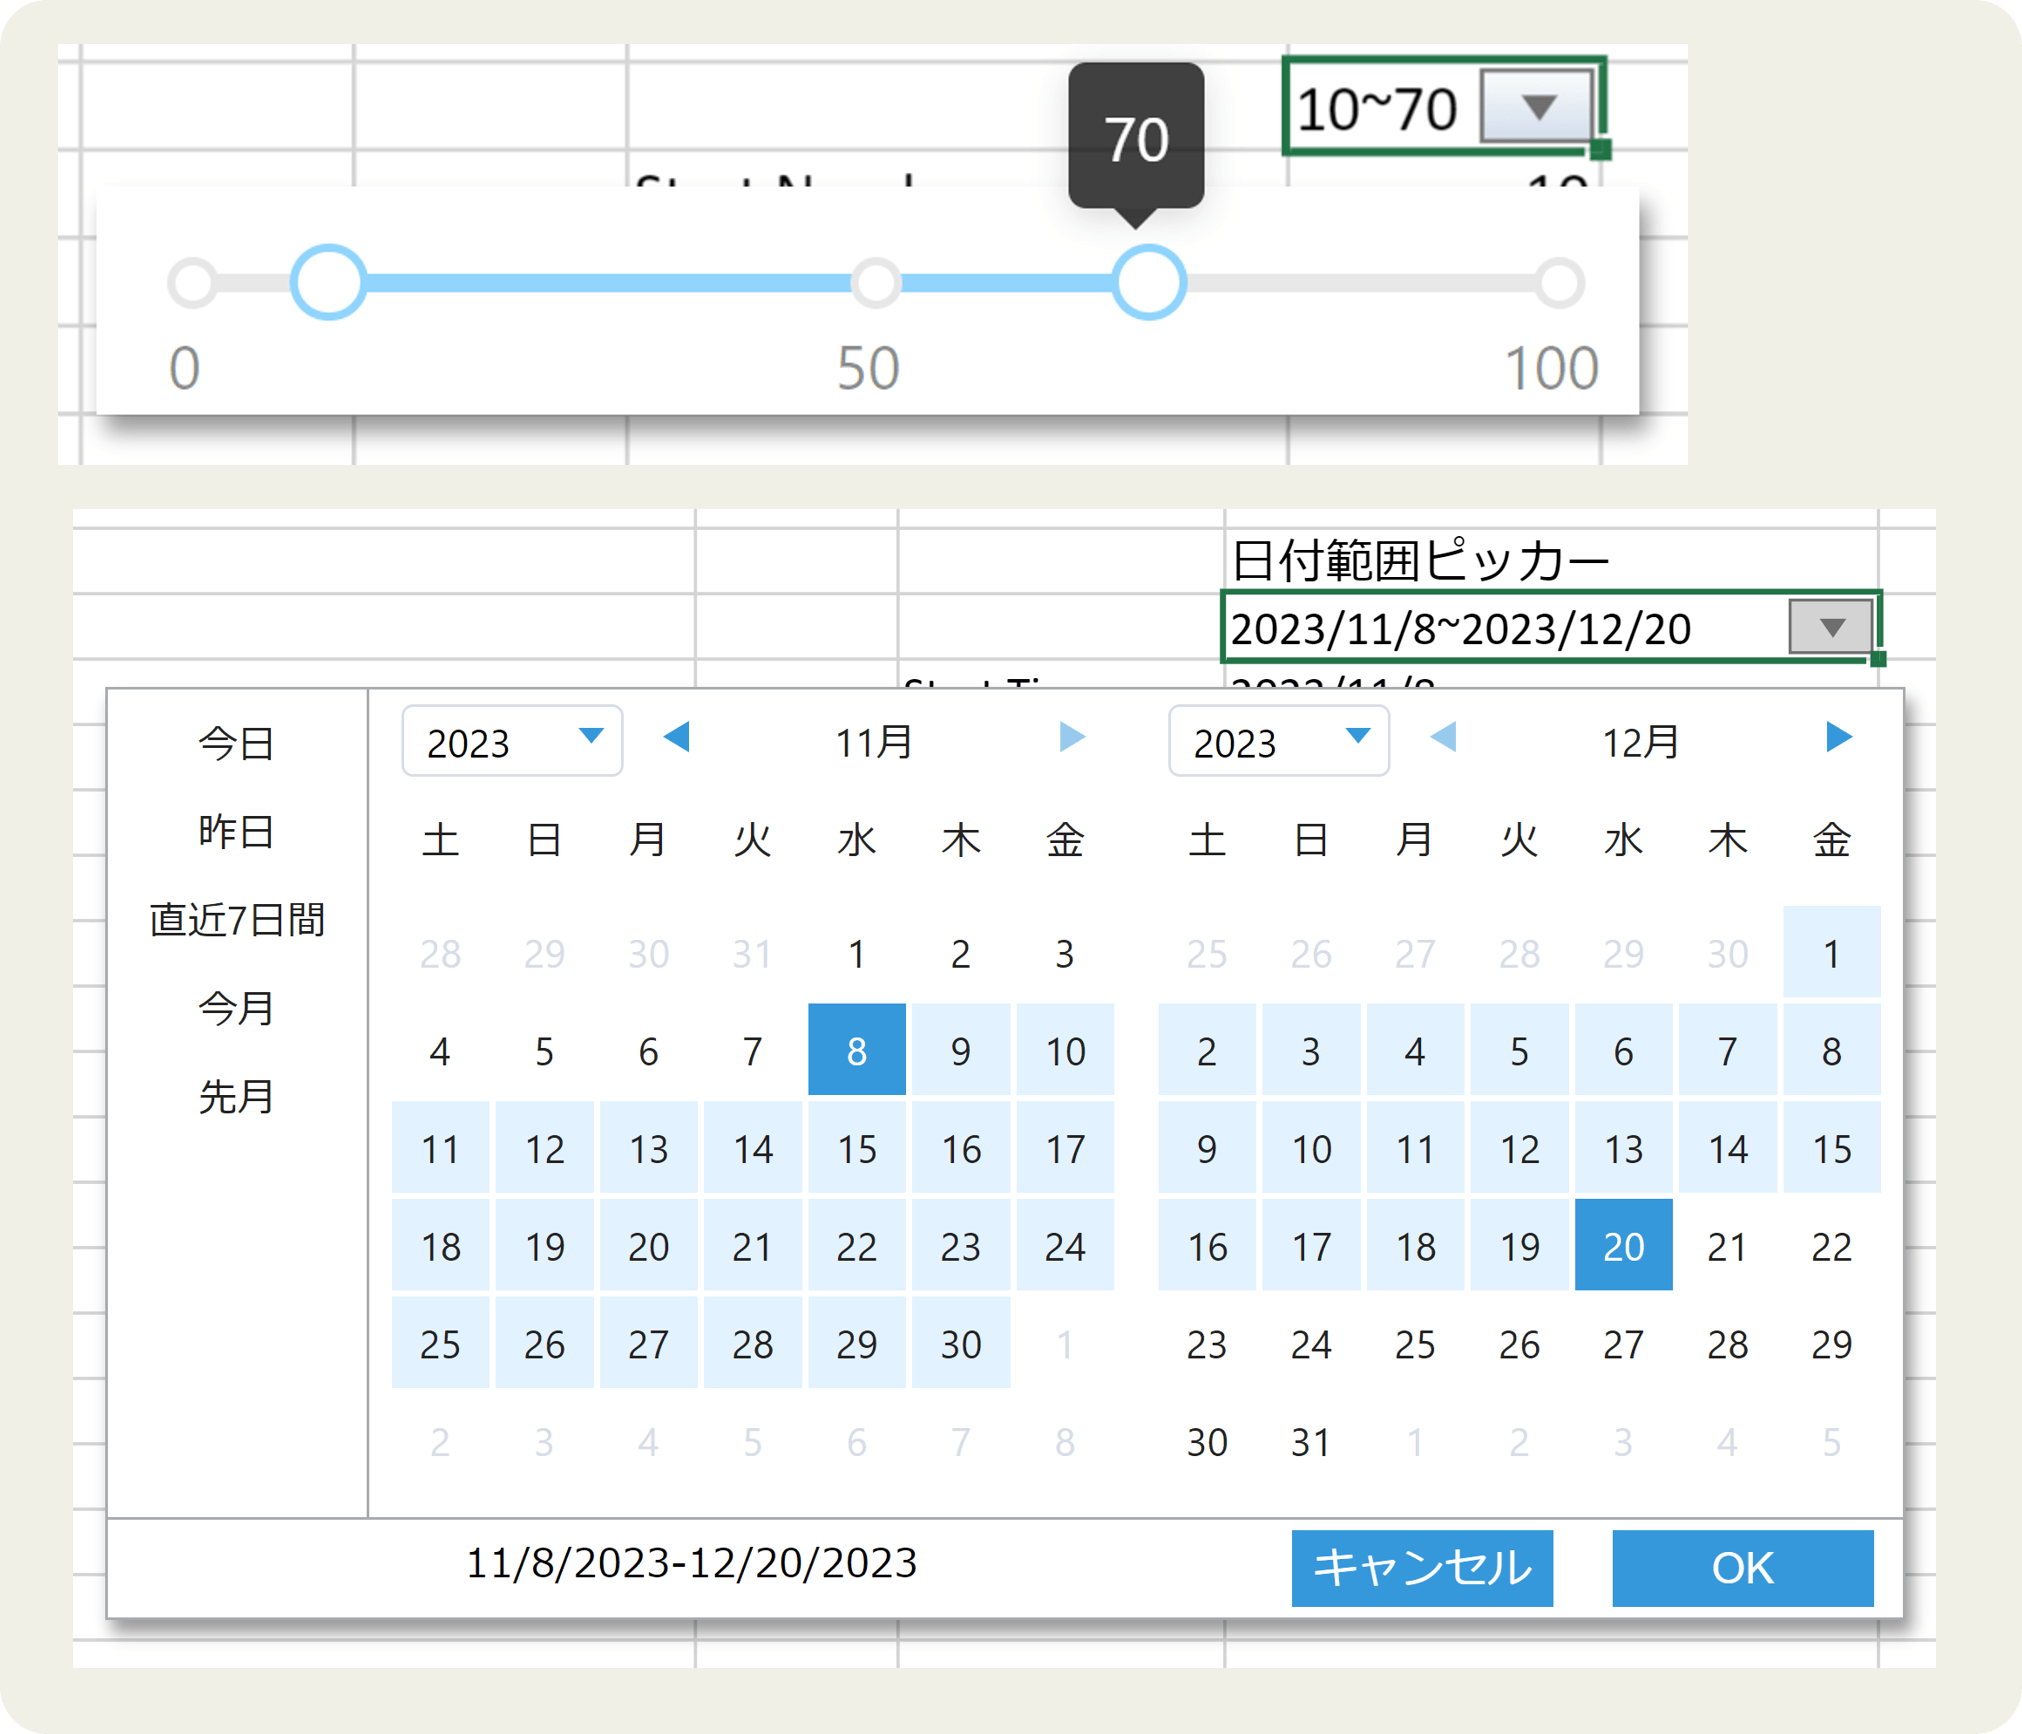Confirm date range with OK button
This screenshot has height=1734, width=2022.
(1742, 1567)
